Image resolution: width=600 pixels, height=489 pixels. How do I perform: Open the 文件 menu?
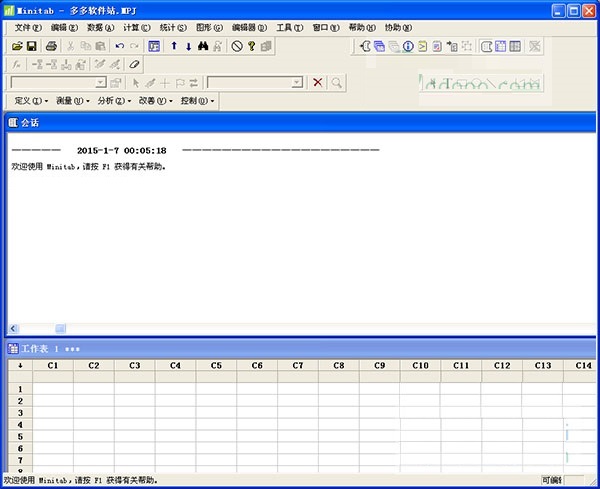28,28
